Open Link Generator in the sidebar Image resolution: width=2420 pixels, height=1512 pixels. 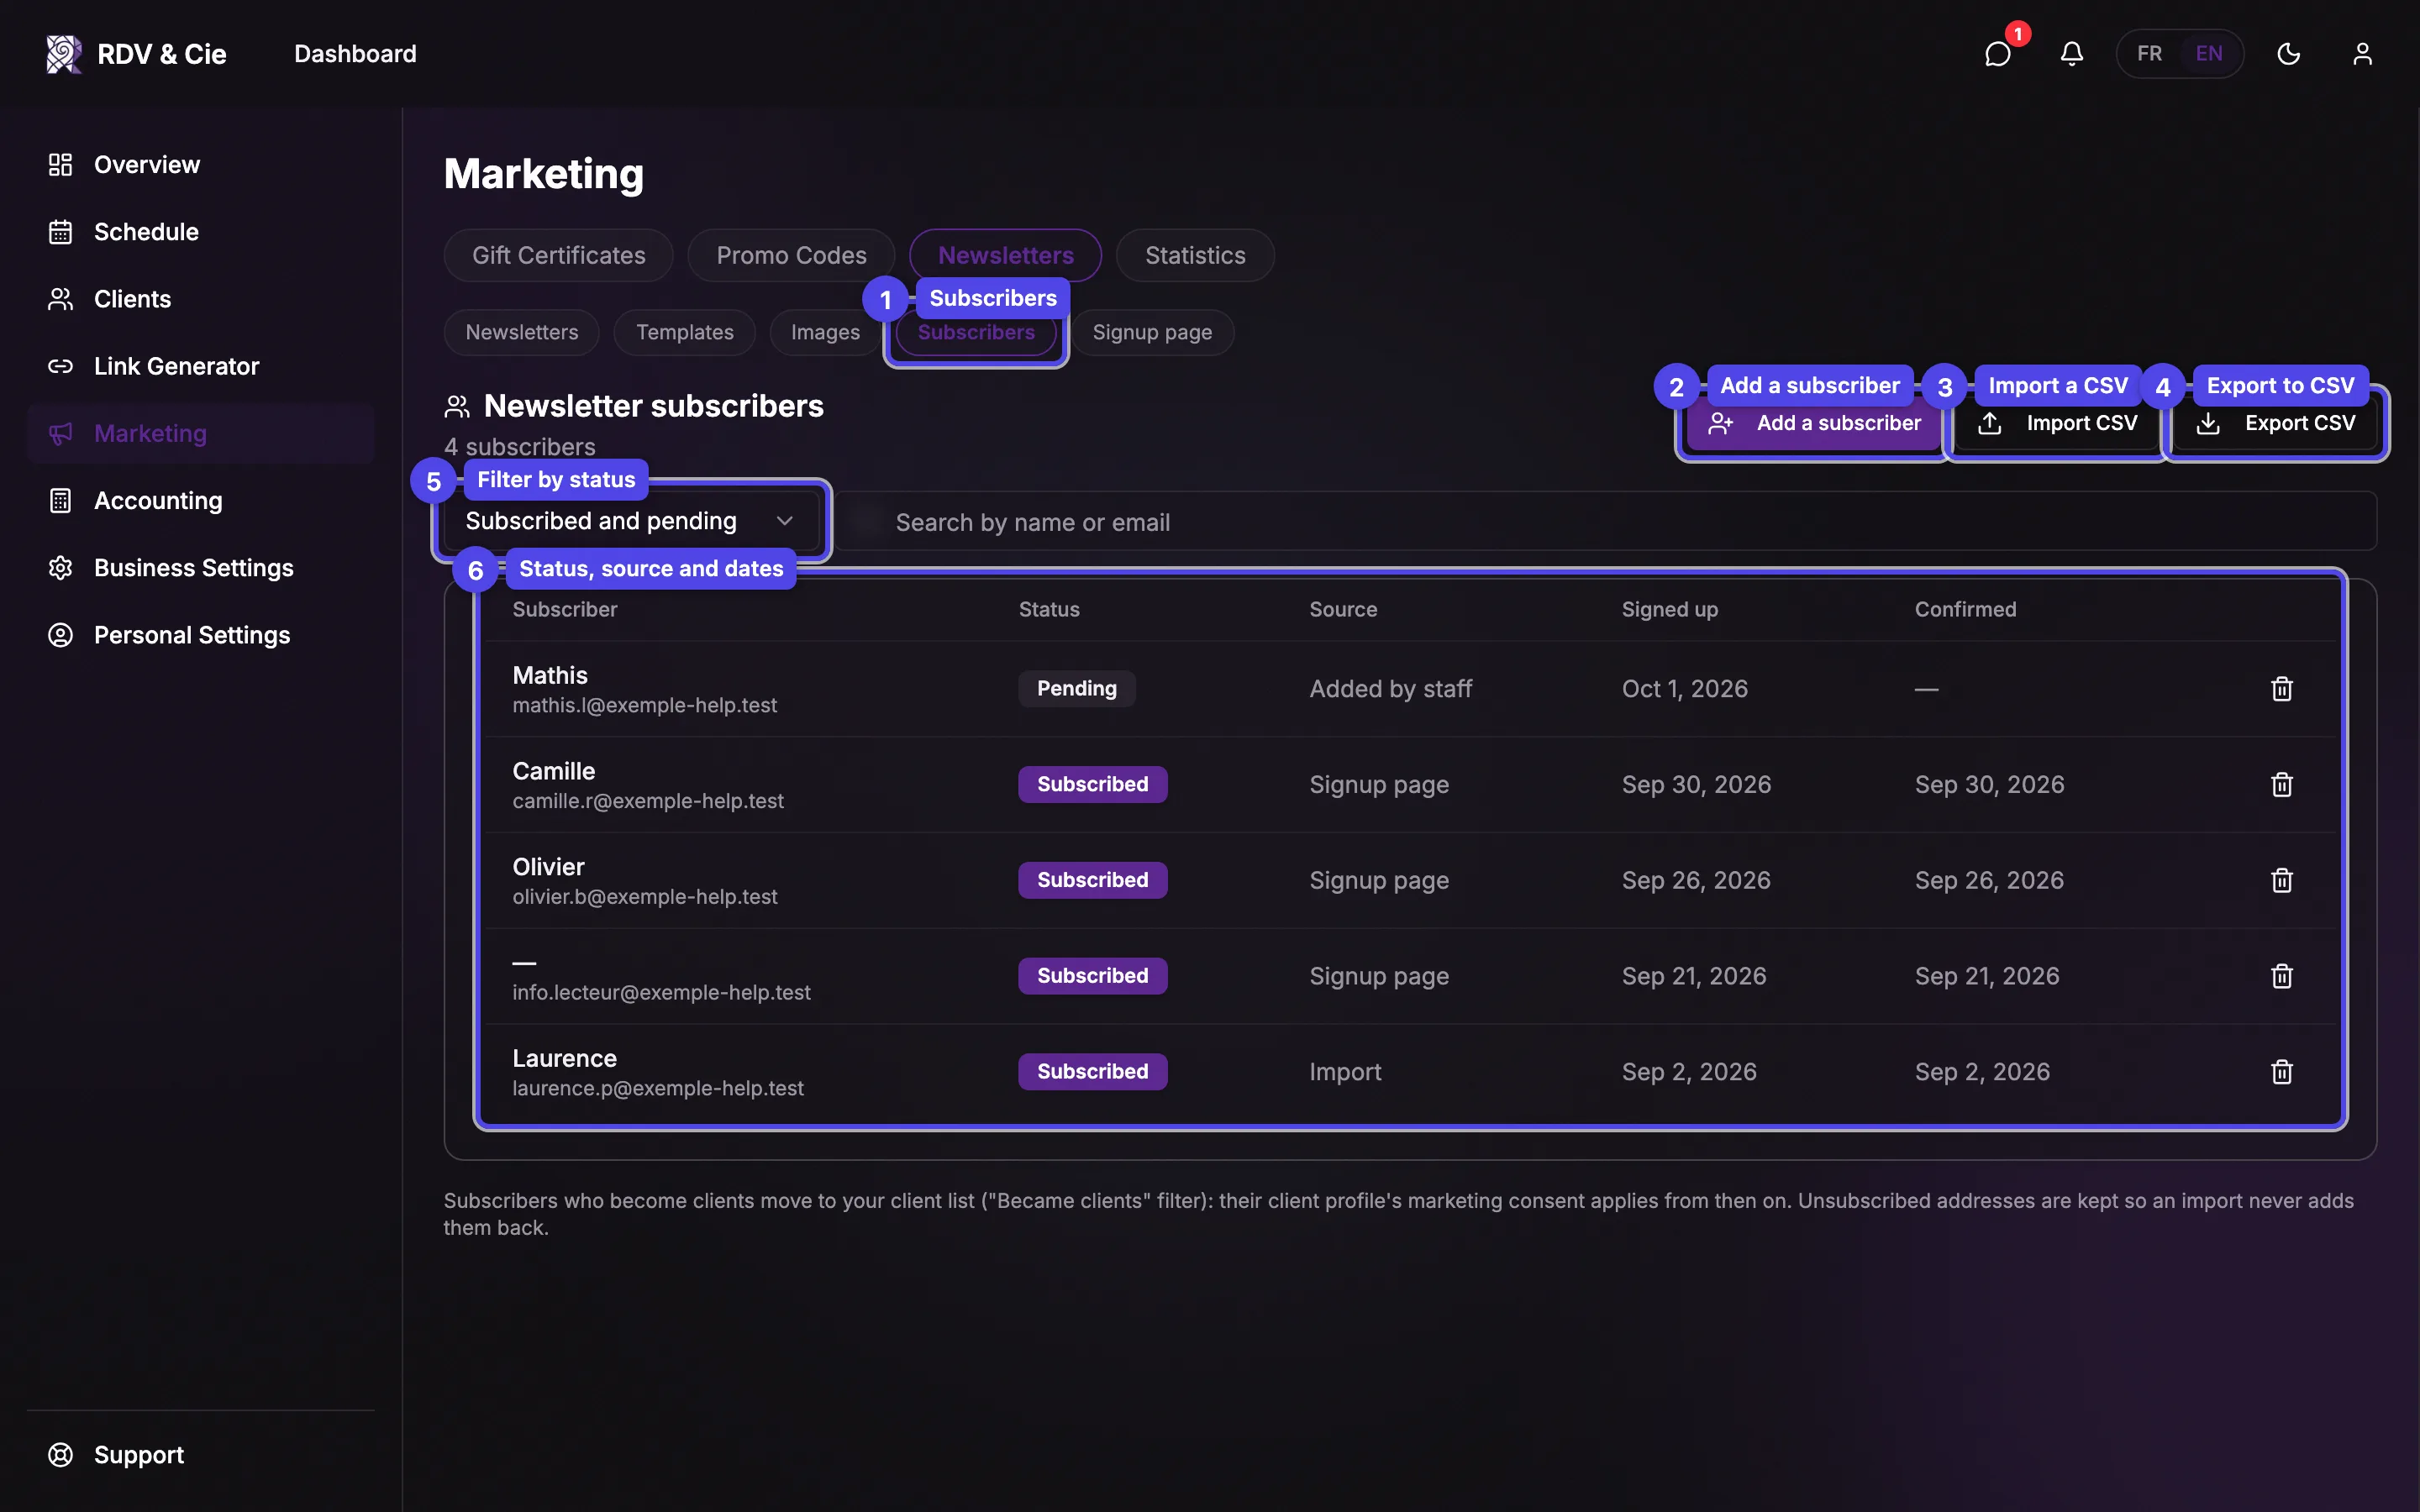200,366
